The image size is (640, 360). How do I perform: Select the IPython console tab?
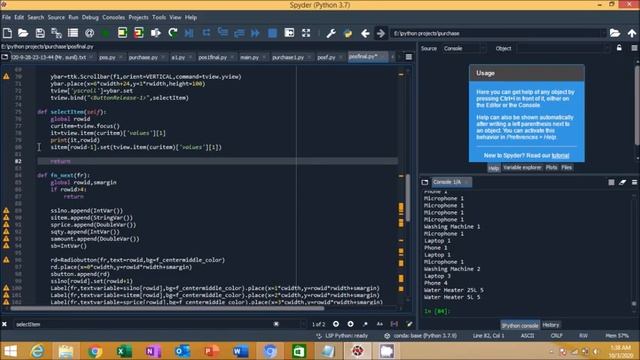click(x=520, y=325)
